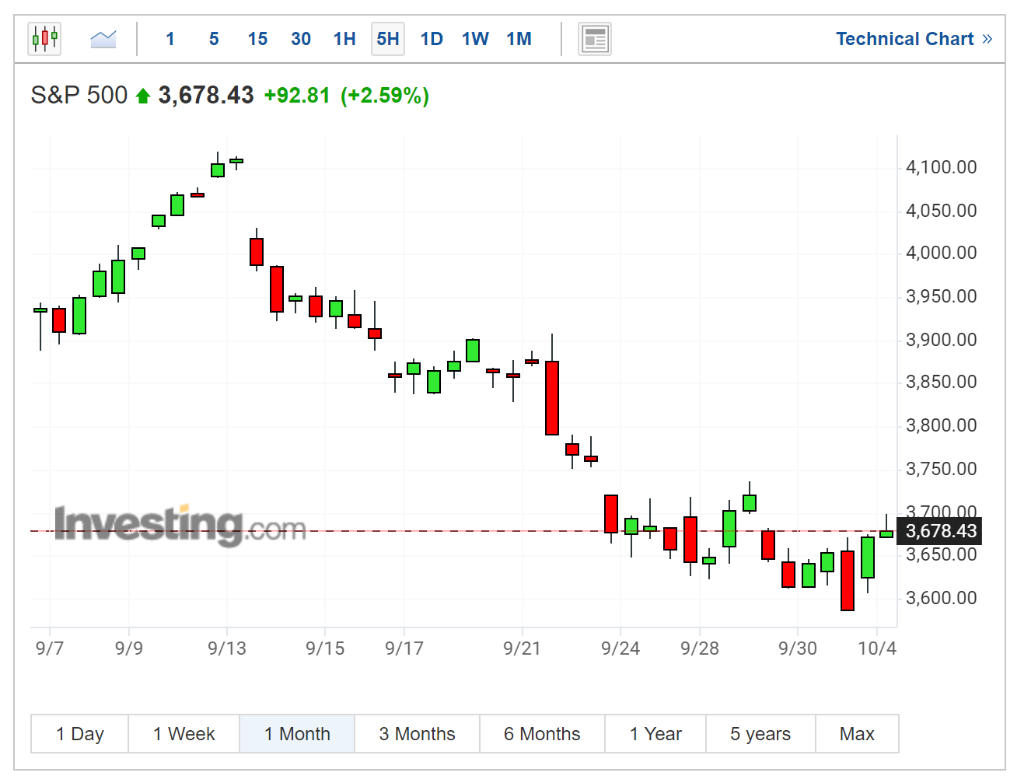Click the current price label on the axis

pyautogui.click(x=940, y=531)
